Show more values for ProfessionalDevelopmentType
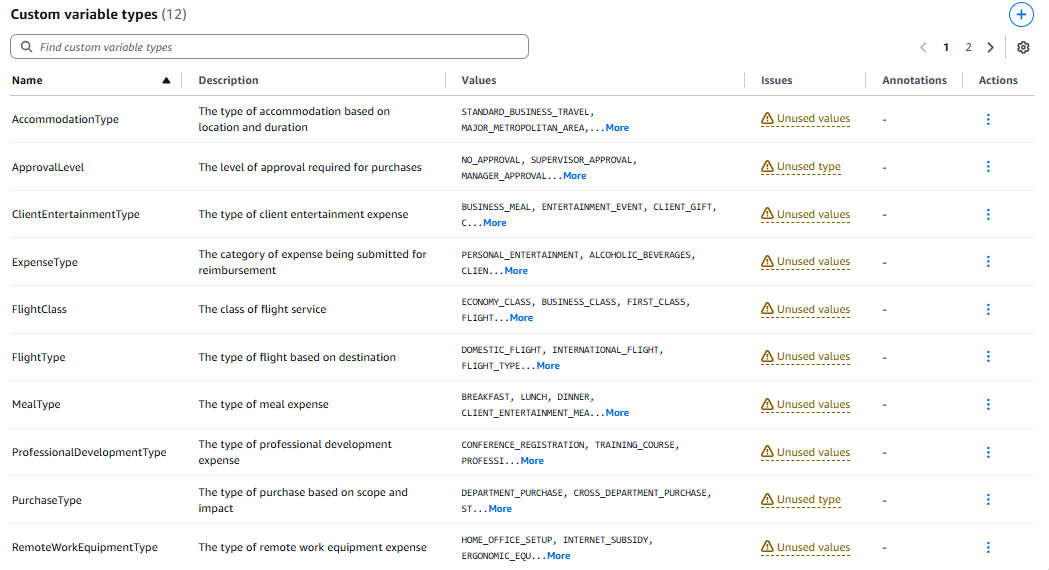 [532, 461]
